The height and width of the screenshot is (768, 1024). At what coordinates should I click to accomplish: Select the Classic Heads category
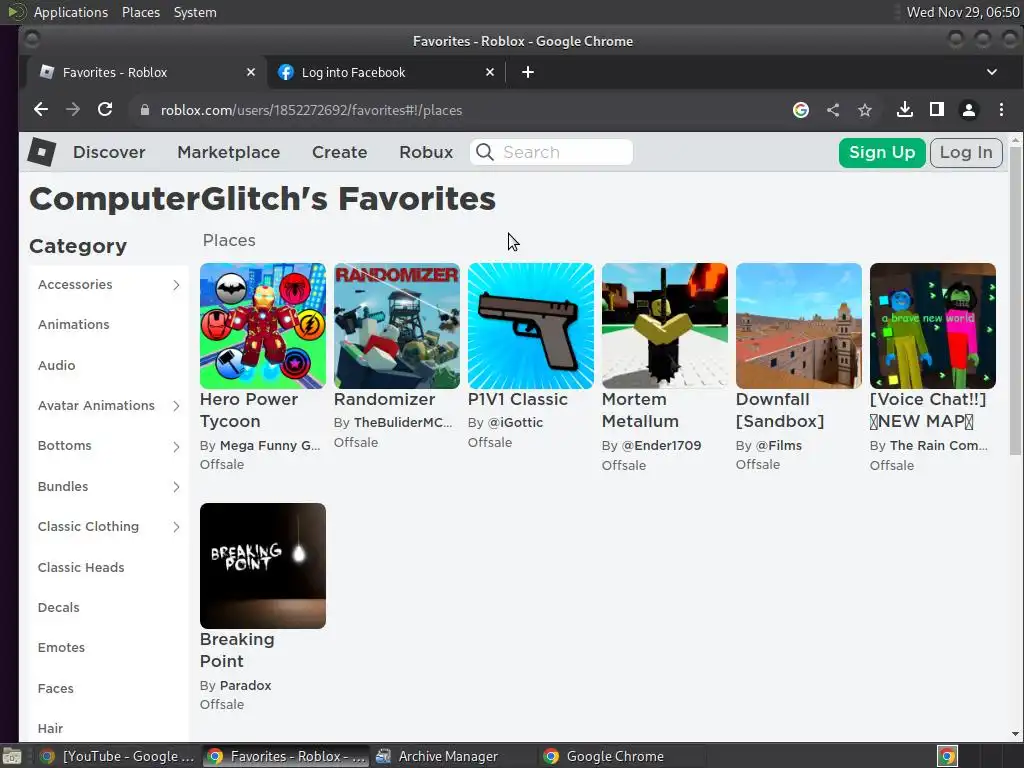tap(81, 568)
